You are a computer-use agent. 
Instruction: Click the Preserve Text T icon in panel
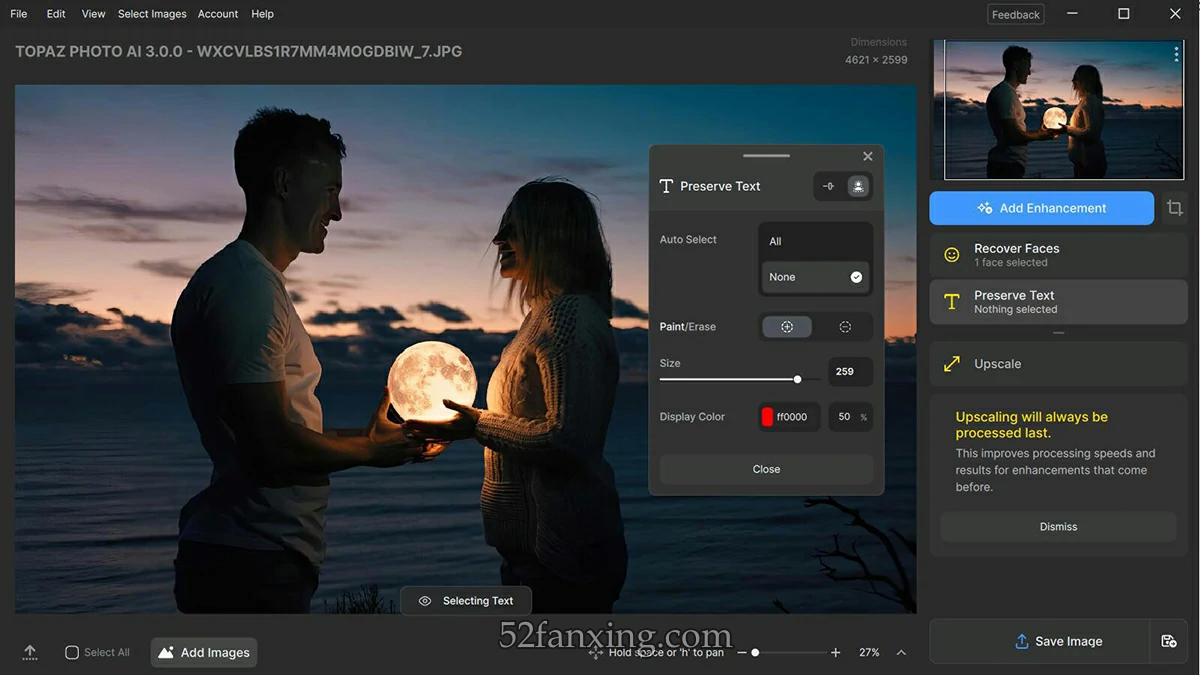pos(666,186)
